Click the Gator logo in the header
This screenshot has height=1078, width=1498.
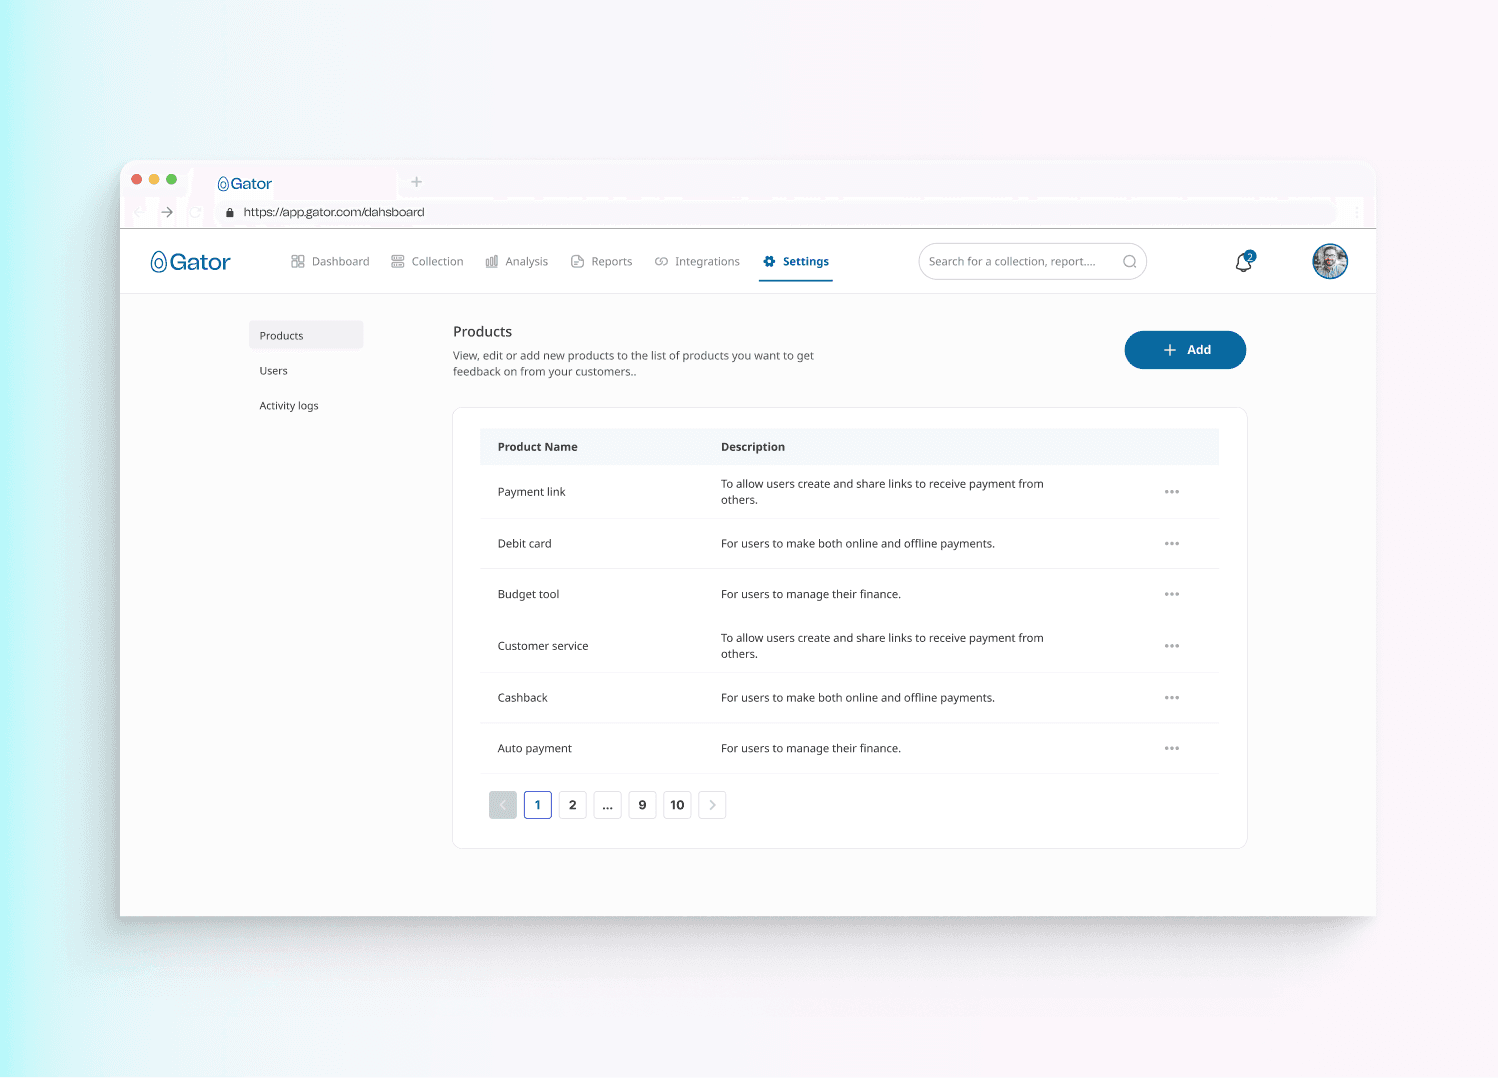[190, 262]
